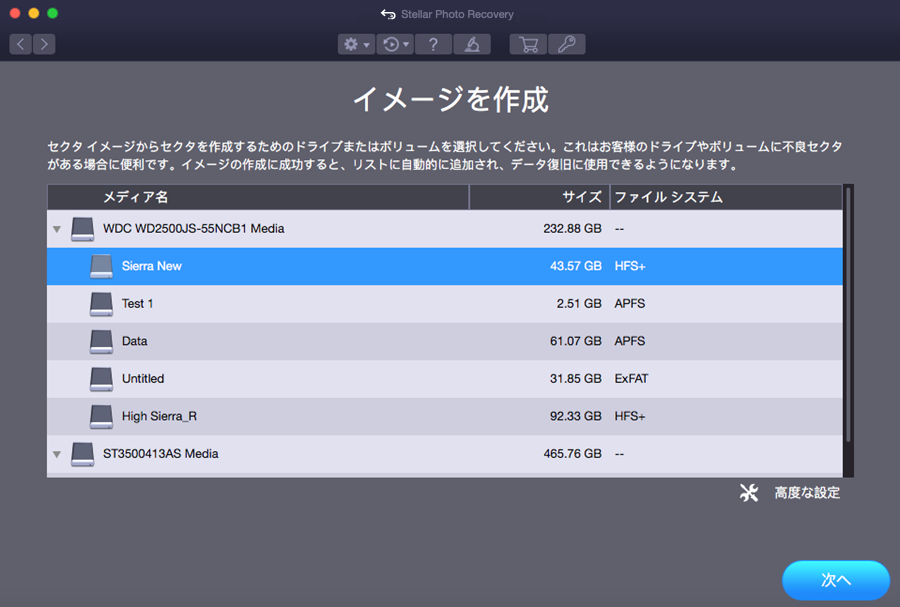Sort by the メディア名 column header
The height and width of the screenshot is (607, 900).
pyautogui.click(x=258, y=197)
